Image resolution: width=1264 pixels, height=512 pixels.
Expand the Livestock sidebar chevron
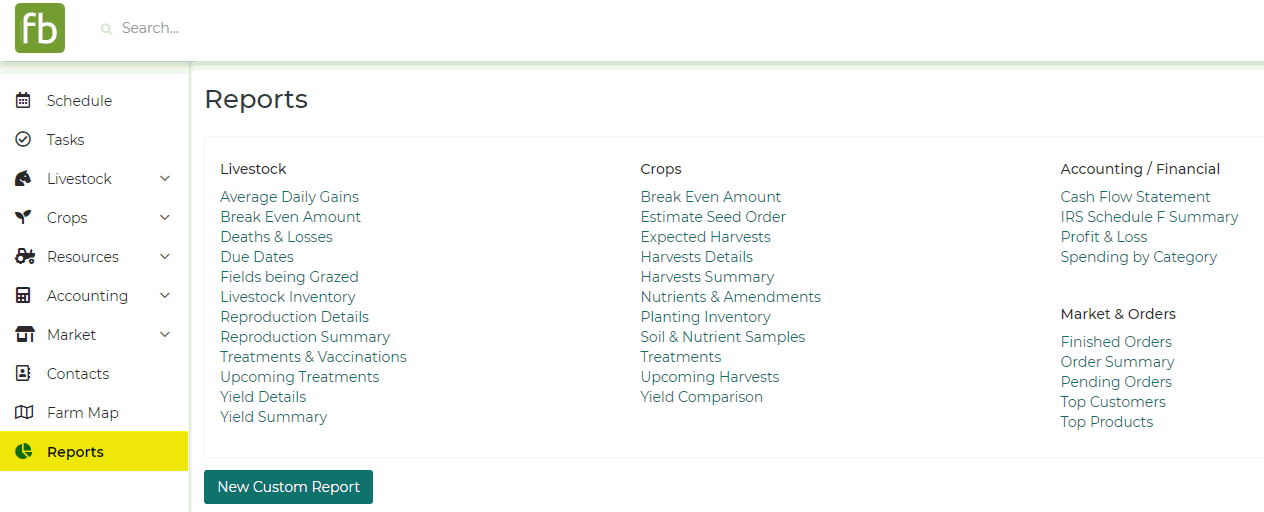point(165,179)
